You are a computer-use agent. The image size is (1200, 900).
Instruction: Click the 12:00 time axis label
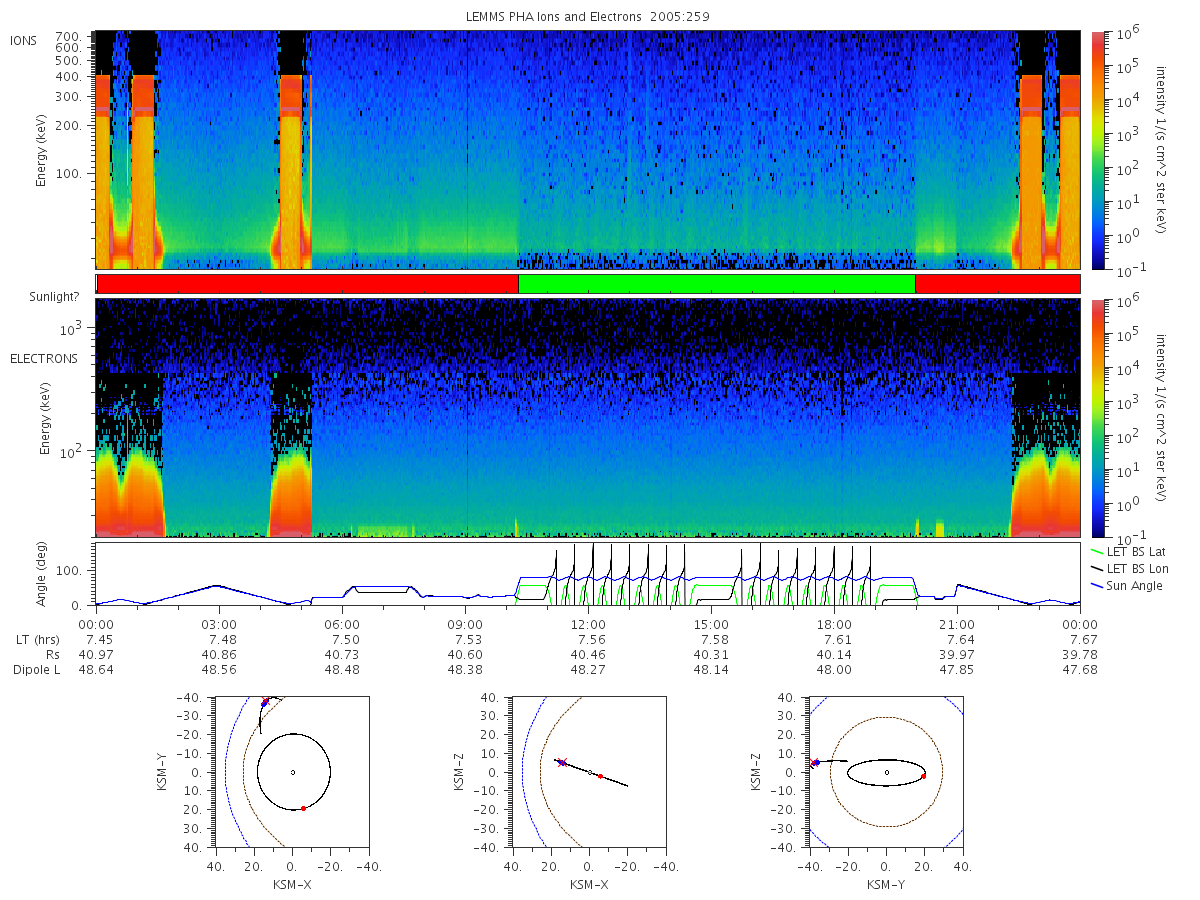click(588, 623)
